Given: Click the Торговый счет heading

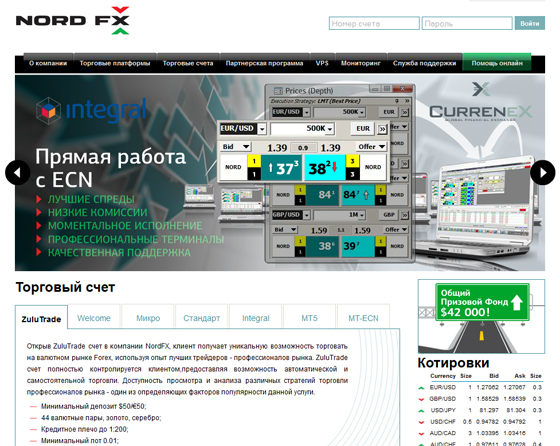Looking at the screenshot, I should click(x=65, y=287).
